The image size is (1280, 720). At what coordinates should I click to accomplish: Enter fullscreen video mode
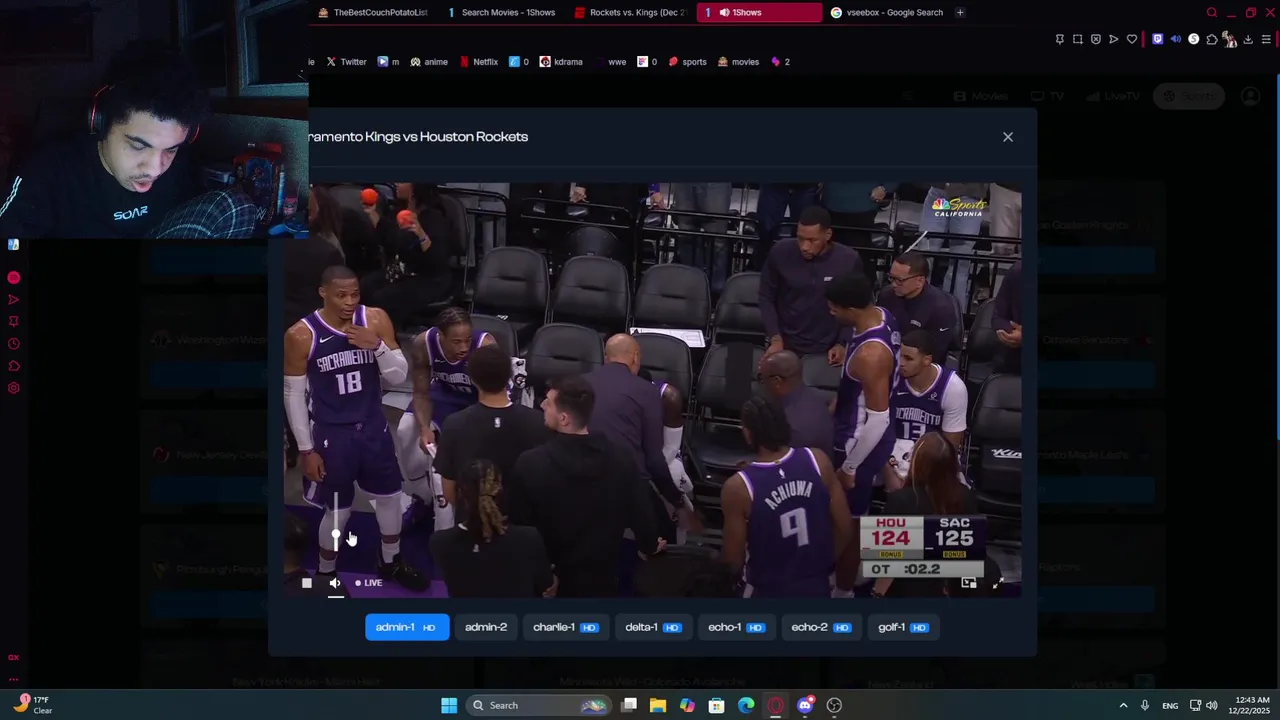pyautogui.click(x=997, y=583)
